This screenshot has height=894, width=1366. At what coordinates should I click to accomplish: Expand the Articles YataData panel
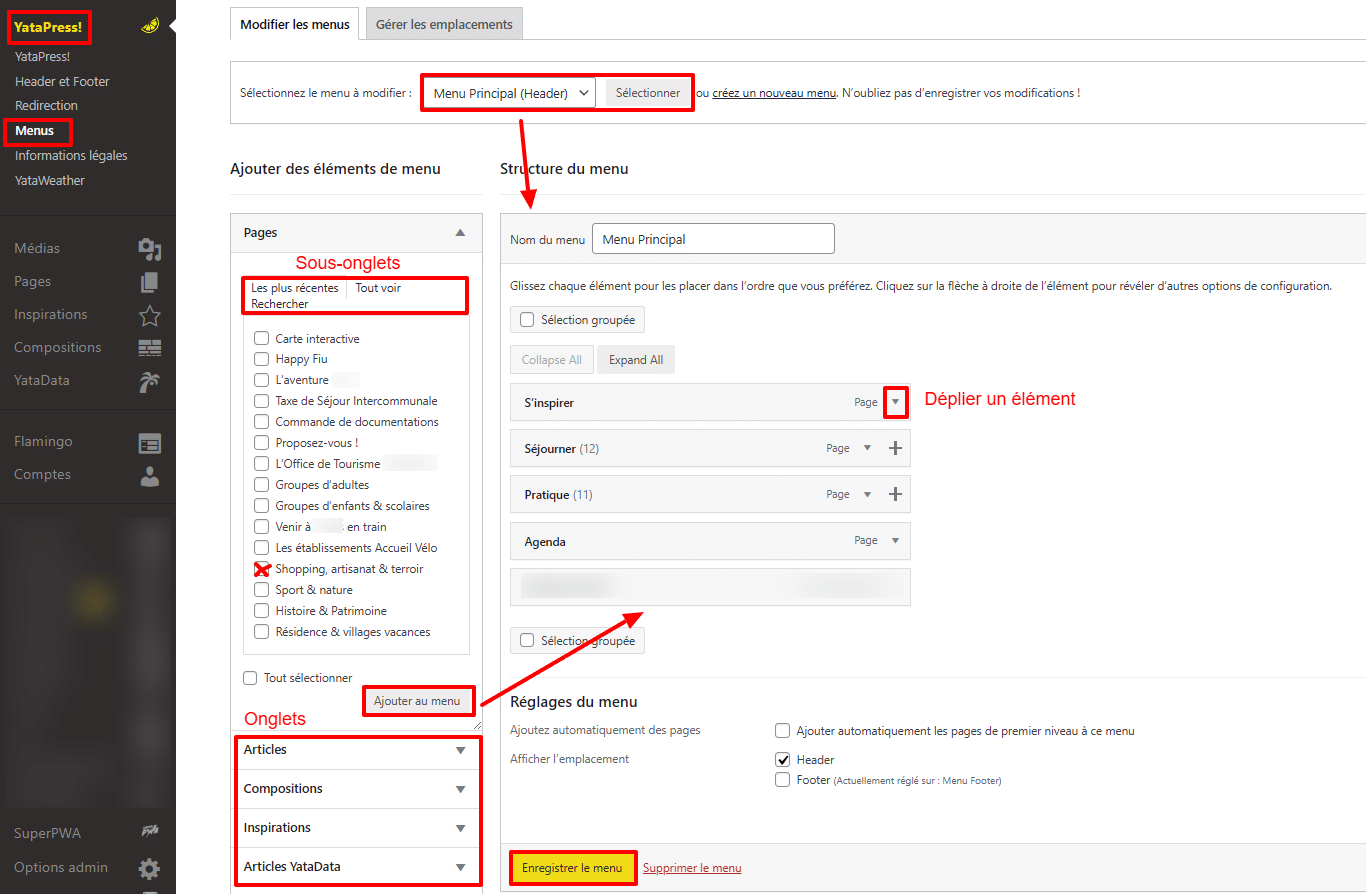coord(460,867)
